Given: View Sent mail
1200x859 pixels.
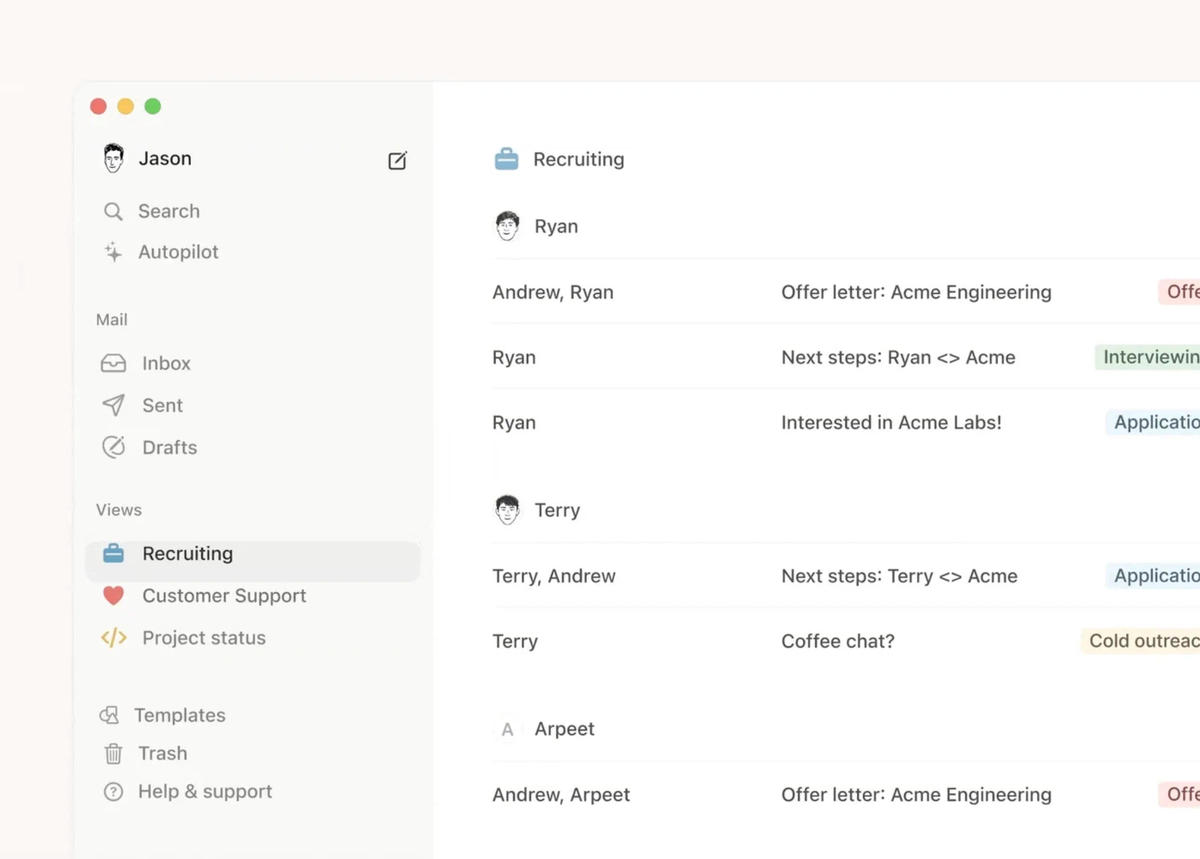Looking at the screenshot, I should coord(161,405).
